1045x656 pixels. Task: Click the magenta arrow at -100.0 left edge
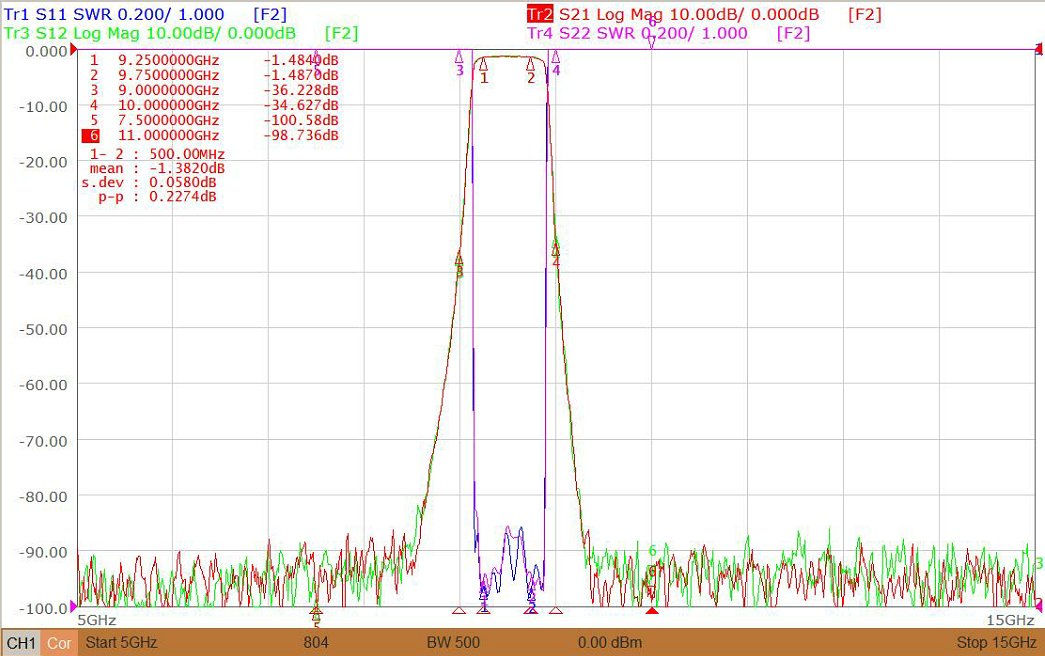tap(73, 607)
